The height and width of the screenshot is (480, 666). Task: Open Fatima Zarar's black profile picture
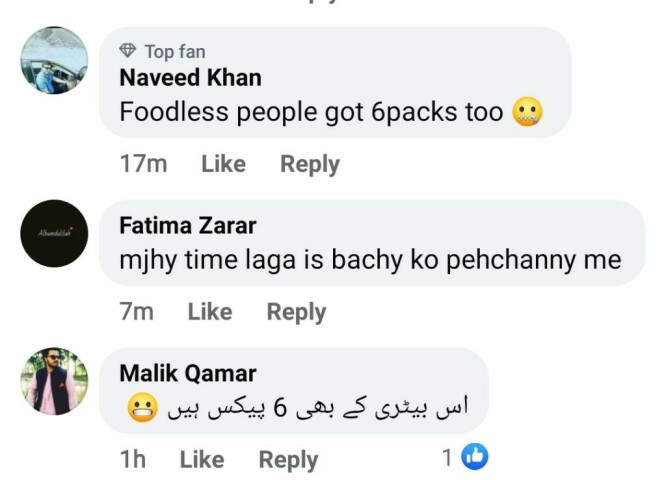click(54, 233)
